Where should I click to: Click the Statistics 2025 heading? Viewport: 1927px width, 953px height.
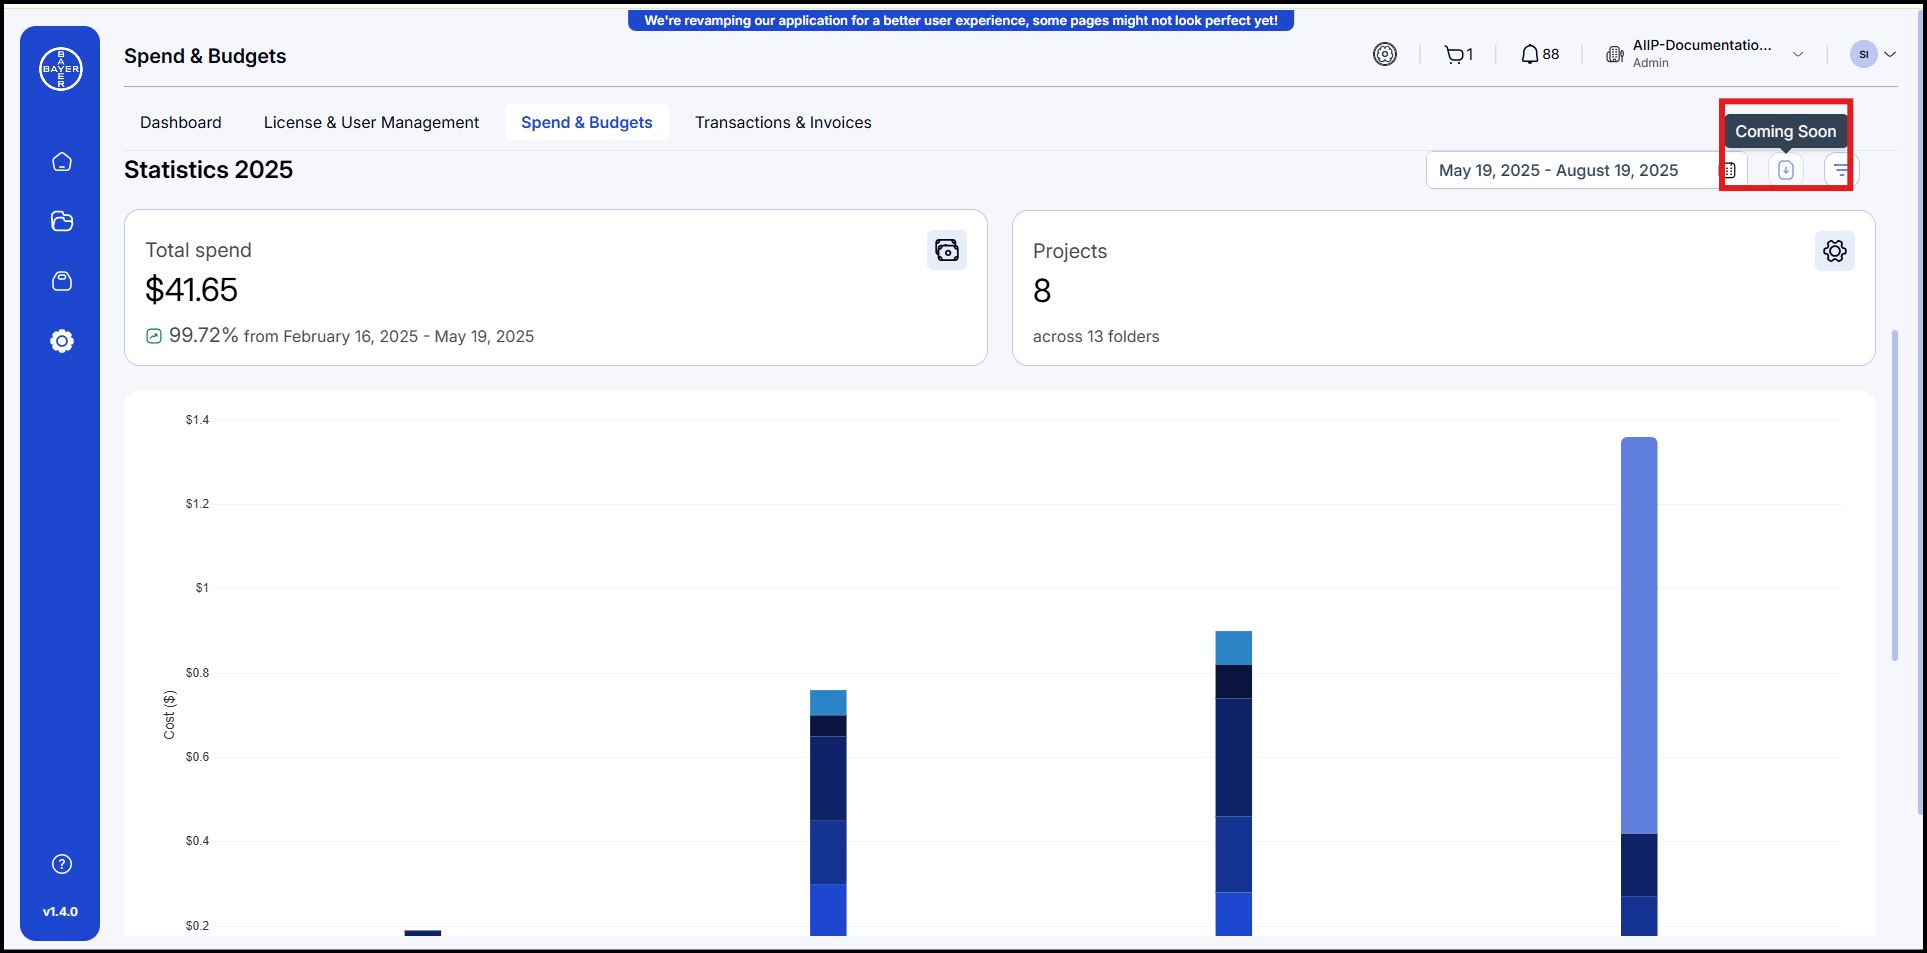208,170
